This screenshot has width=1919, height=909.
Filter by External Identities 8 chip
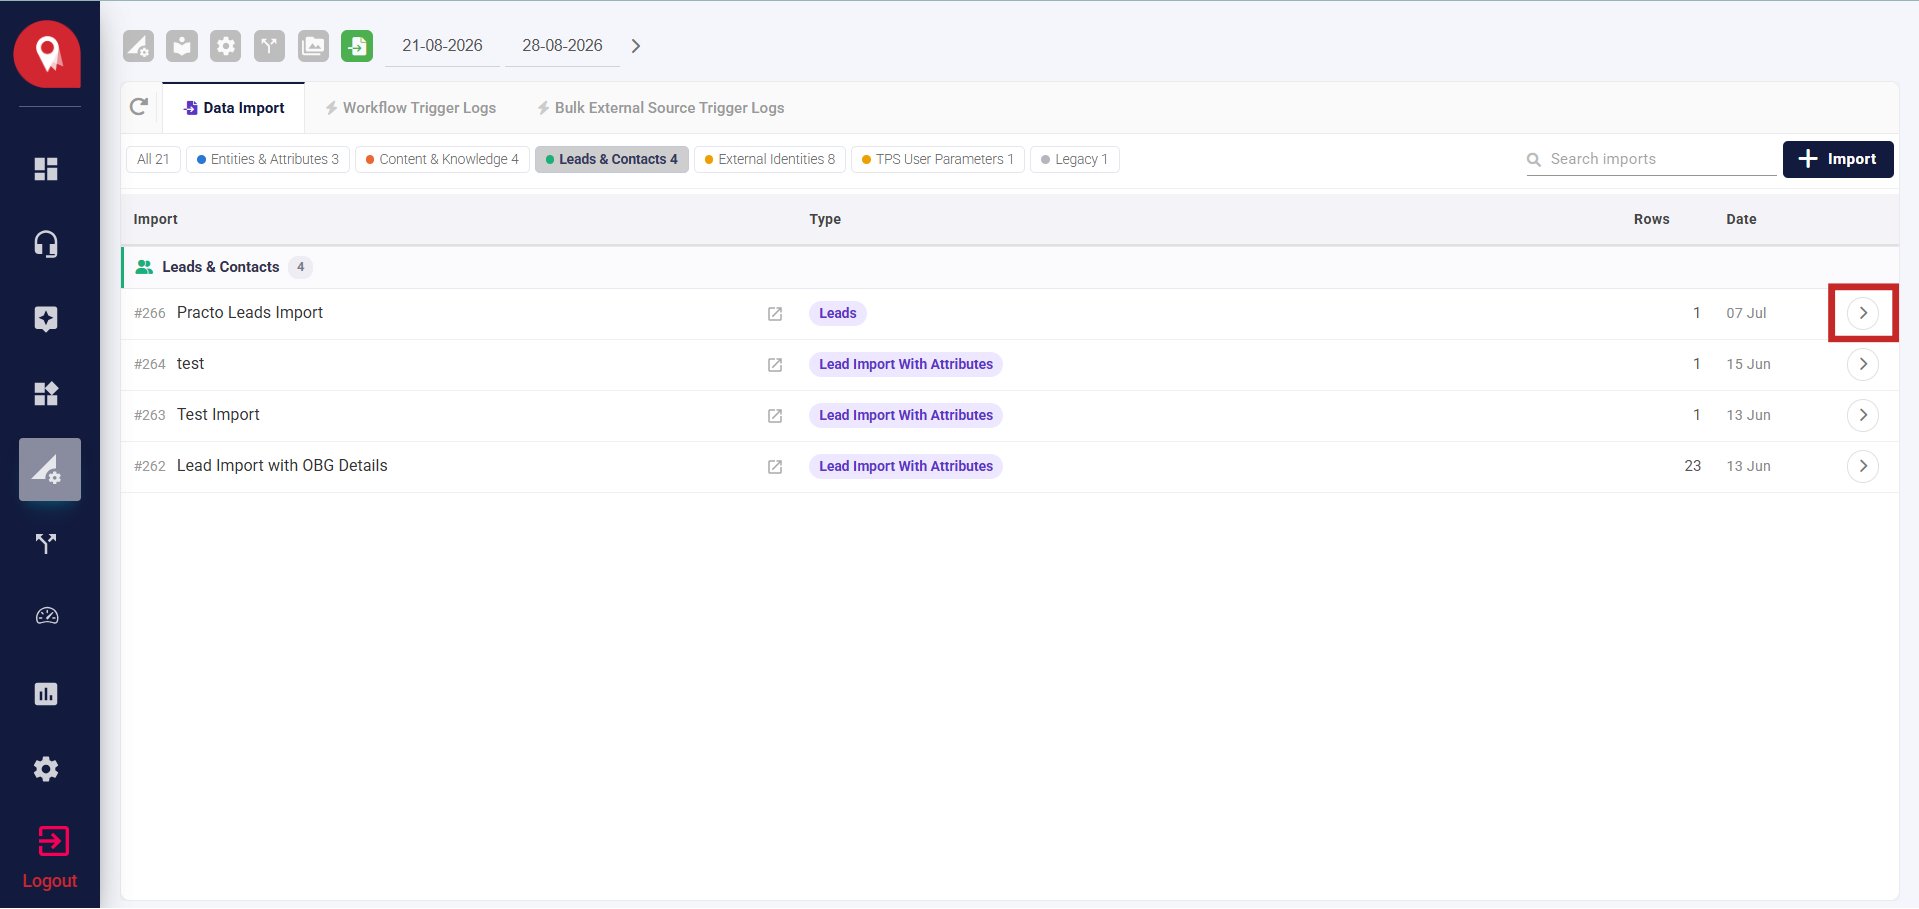[770, 159]
